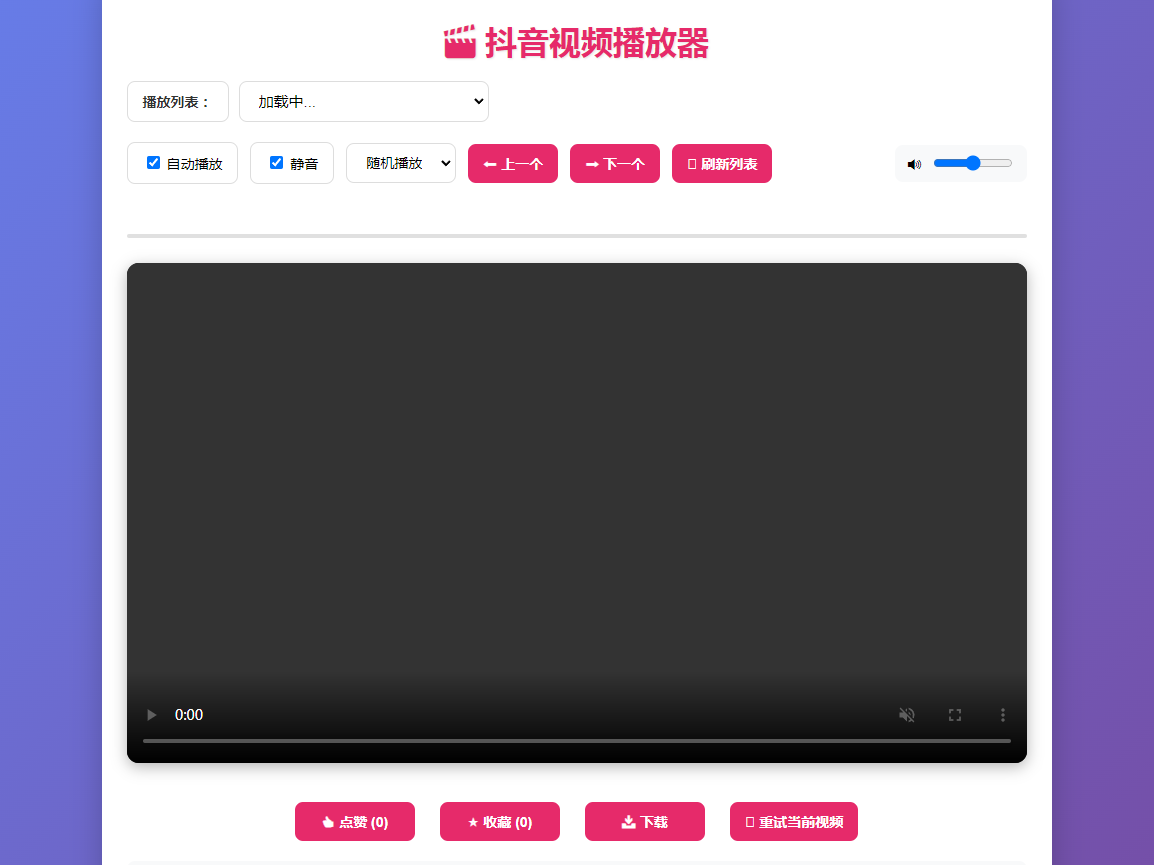Click the crossed-out speaker icon in video controls
Viewport: 1154px width, 865px height.
(x=906, y=714)
